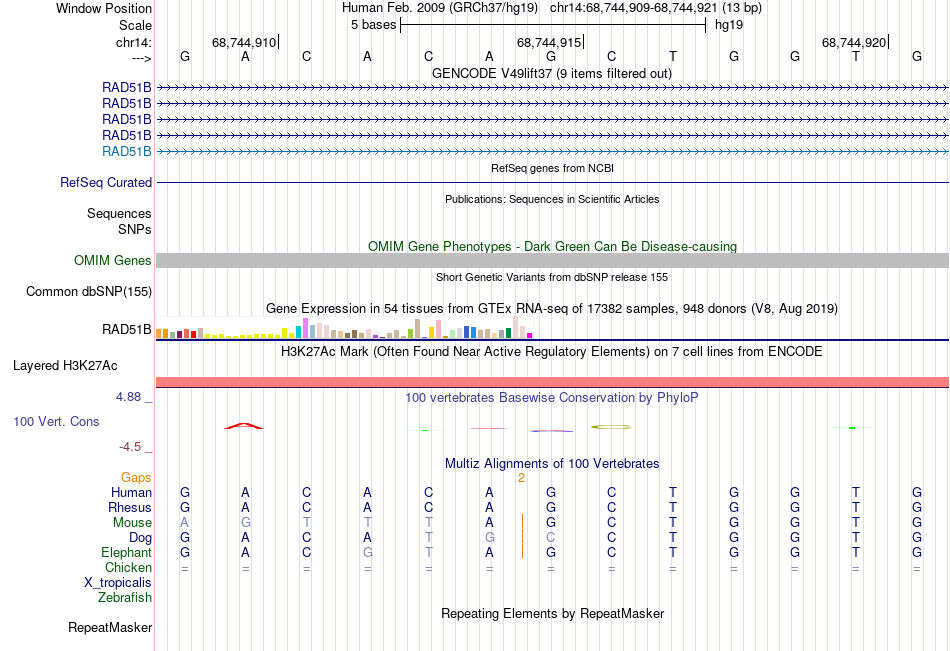This screenshot has height=651, width=950.
Task: Click the Scale label
Action: [x=135, y=25]
